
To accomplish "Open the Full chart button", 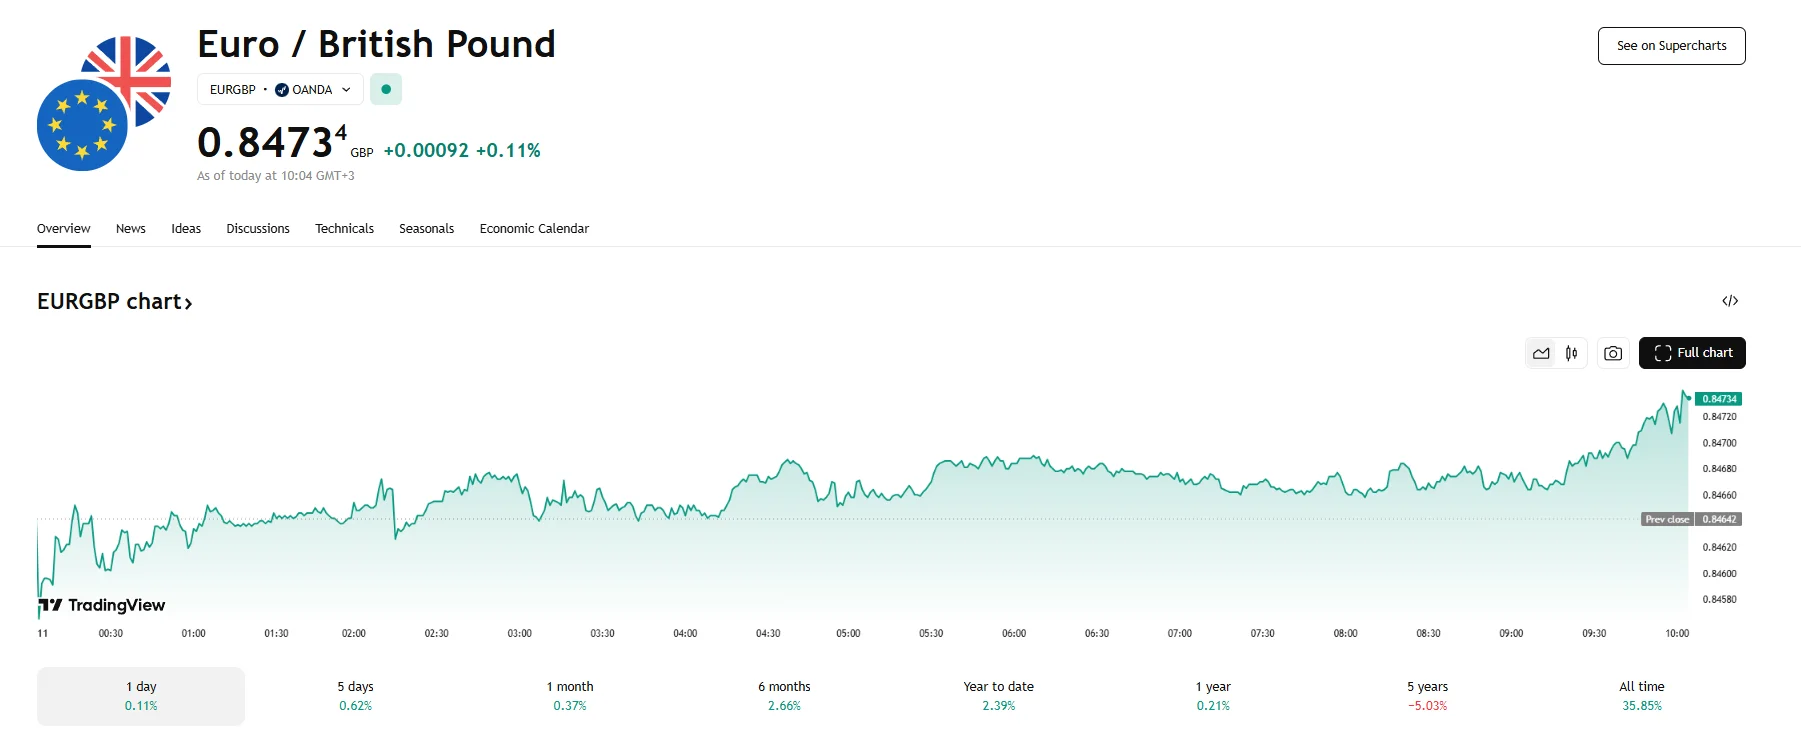I will point(1692,353).
